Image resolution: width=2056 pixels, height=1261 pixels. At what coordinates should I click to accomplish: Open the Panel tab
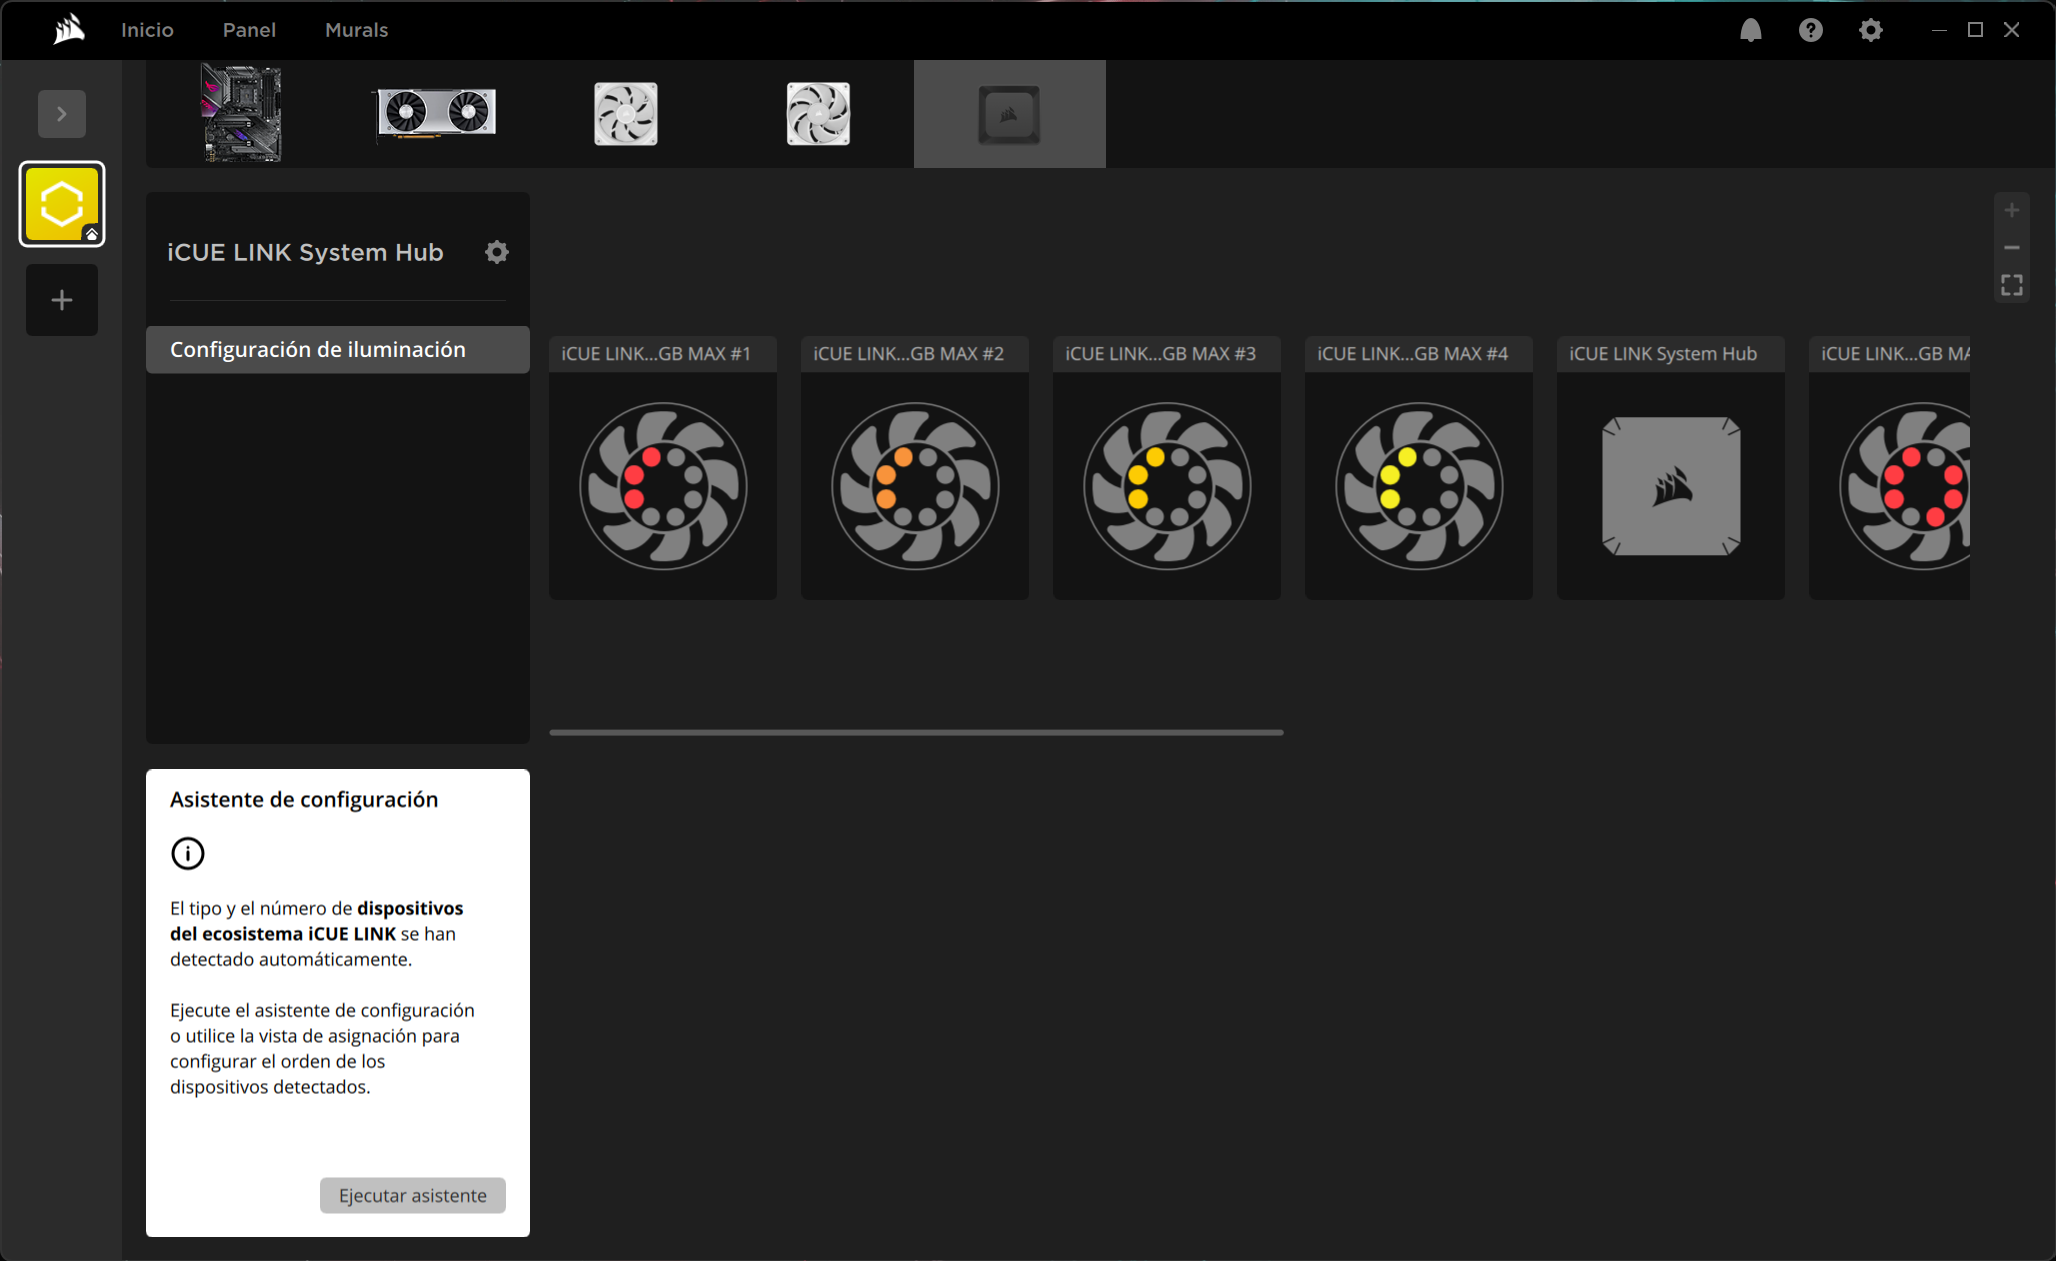tap(249, 30)
